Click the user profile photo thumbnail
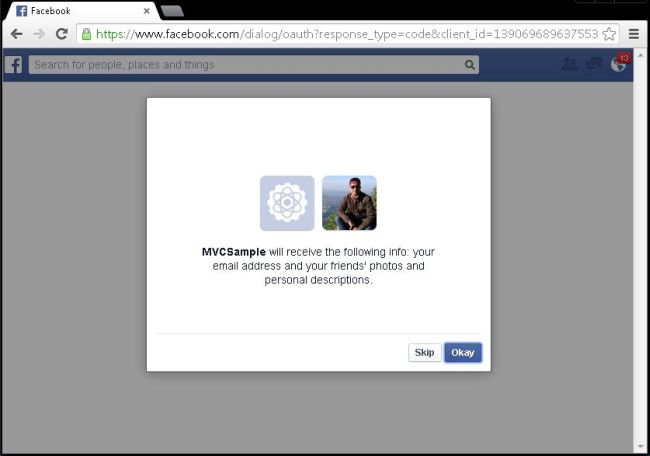The image size is (650, 456). click(349, 203)
